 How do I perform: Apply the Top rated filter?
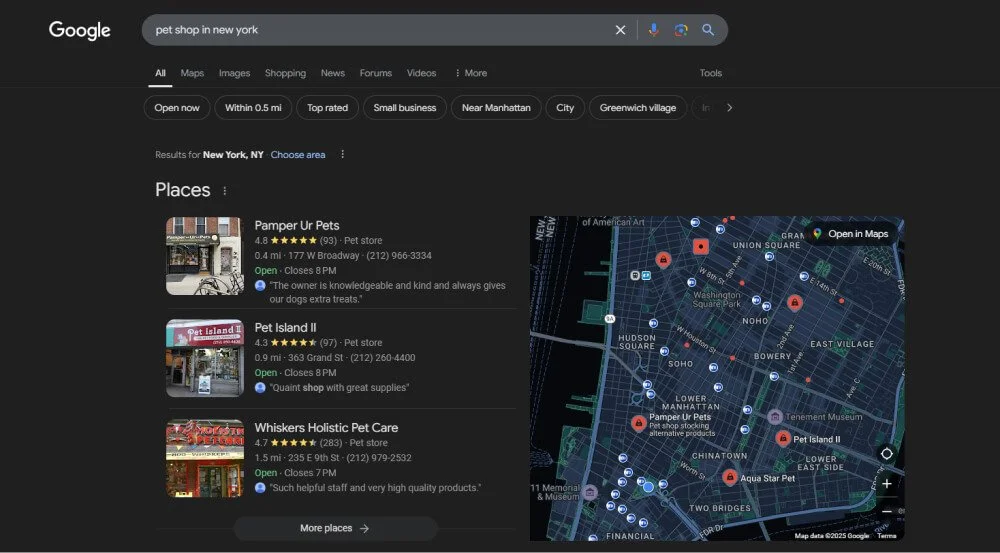click(x=328, y=108)
